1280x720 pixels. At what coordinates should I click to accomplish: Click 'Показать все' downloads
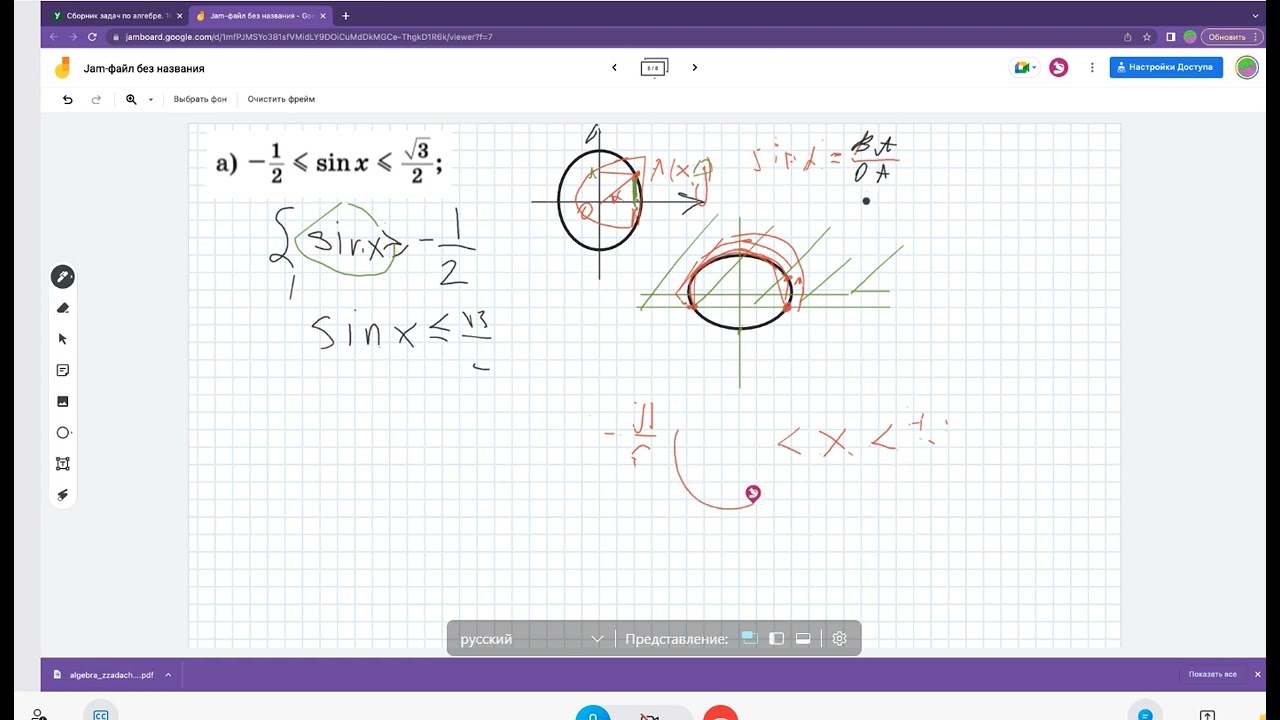coord(1212,675)
